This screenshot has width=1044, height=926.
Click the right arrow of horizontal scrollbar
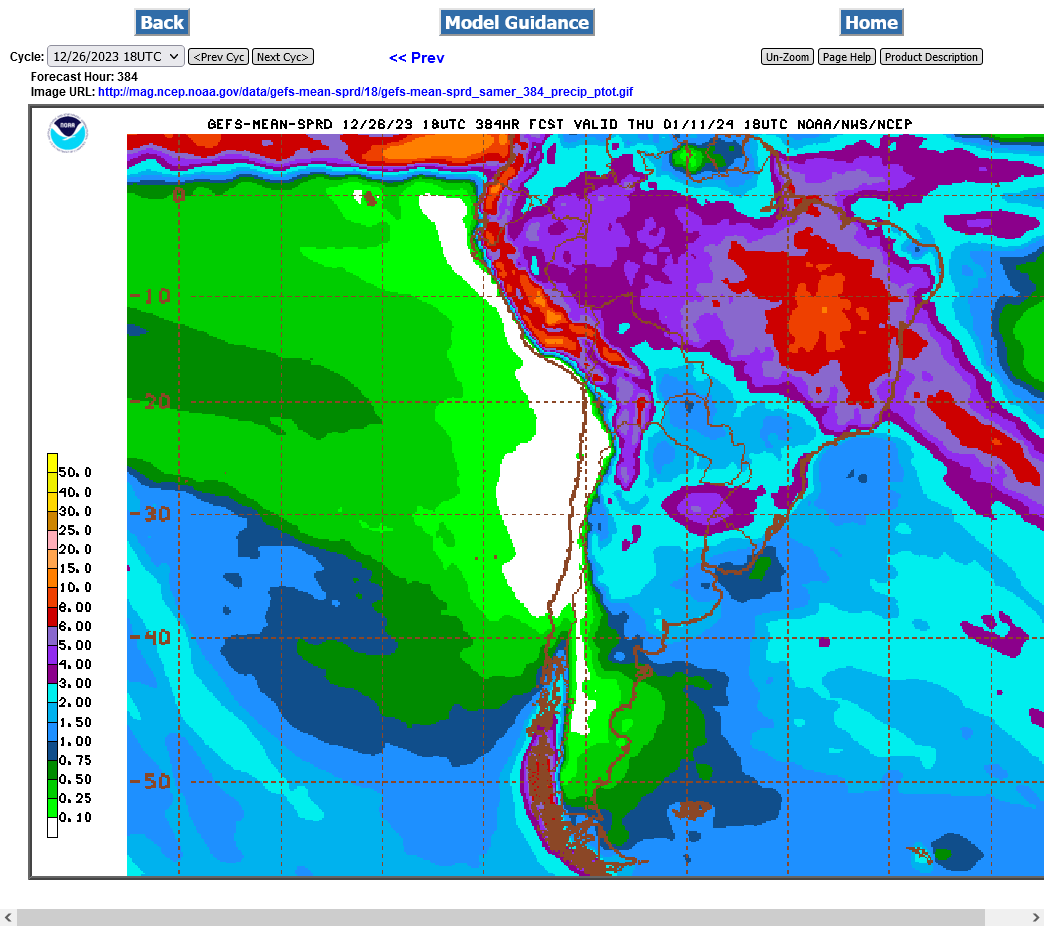(1034, 917)
